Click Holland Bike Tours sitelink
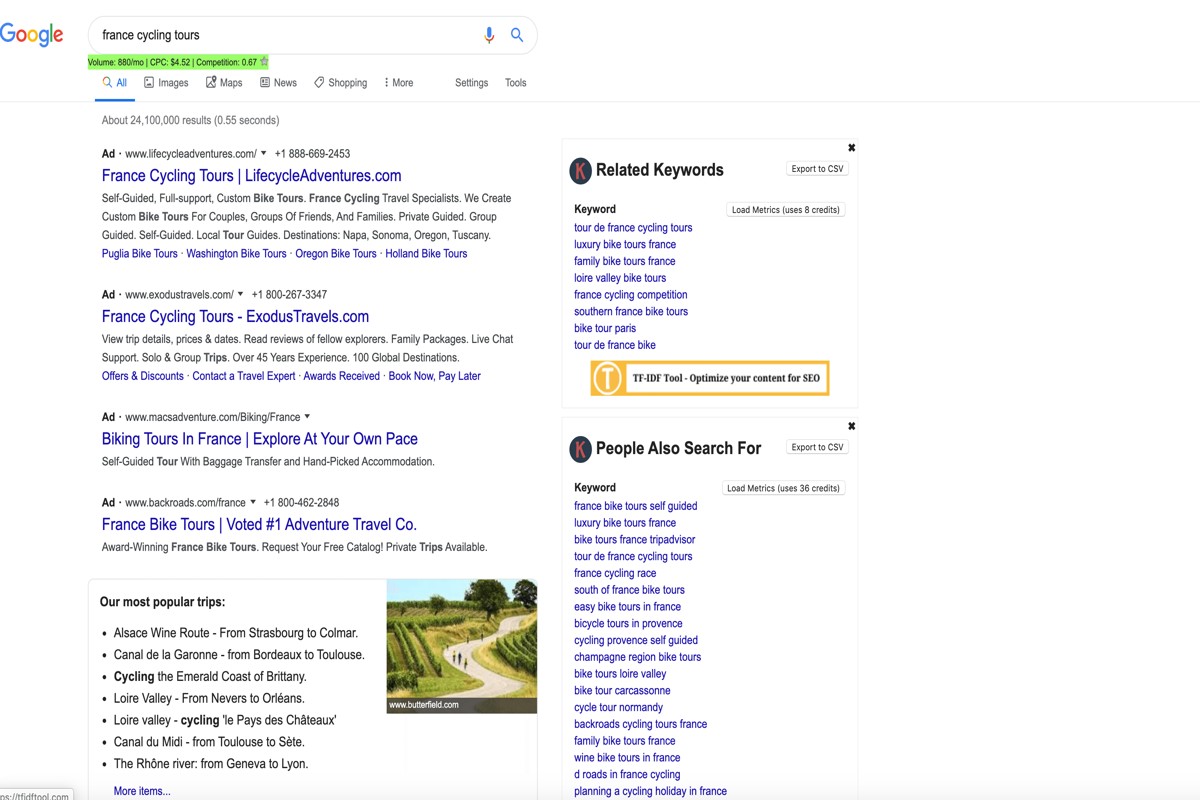 coord(426,254)
